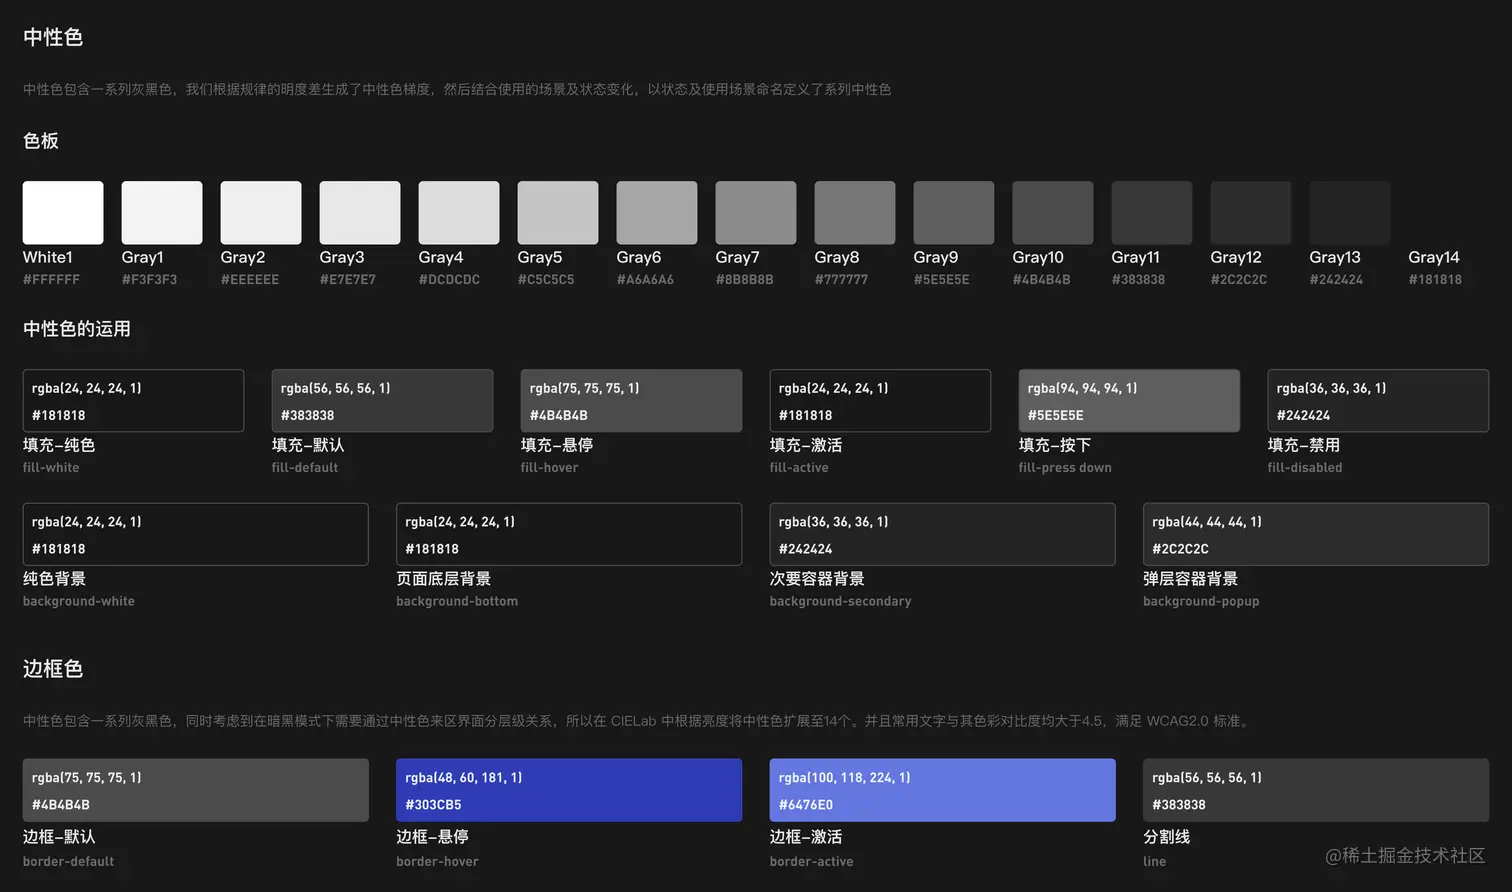Viewport: 1512px width, 892px height.
Task: Choose the Gray3 color swatch
Action: tap(360, 212)
